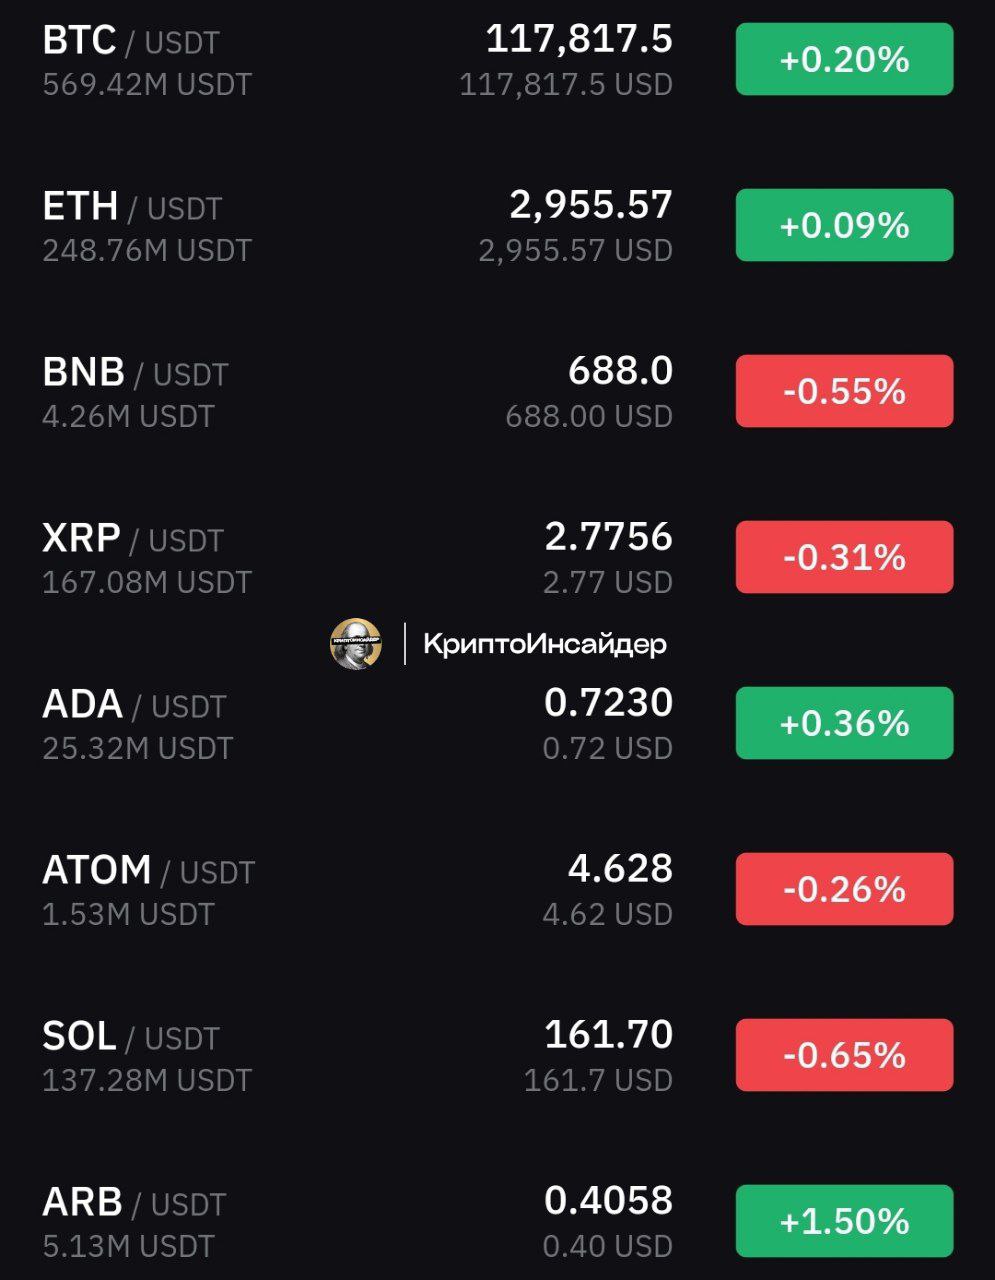Tap the SOL -0.65% red badge
This screenshot has width=995, height=1280.
coord(844,1056)
